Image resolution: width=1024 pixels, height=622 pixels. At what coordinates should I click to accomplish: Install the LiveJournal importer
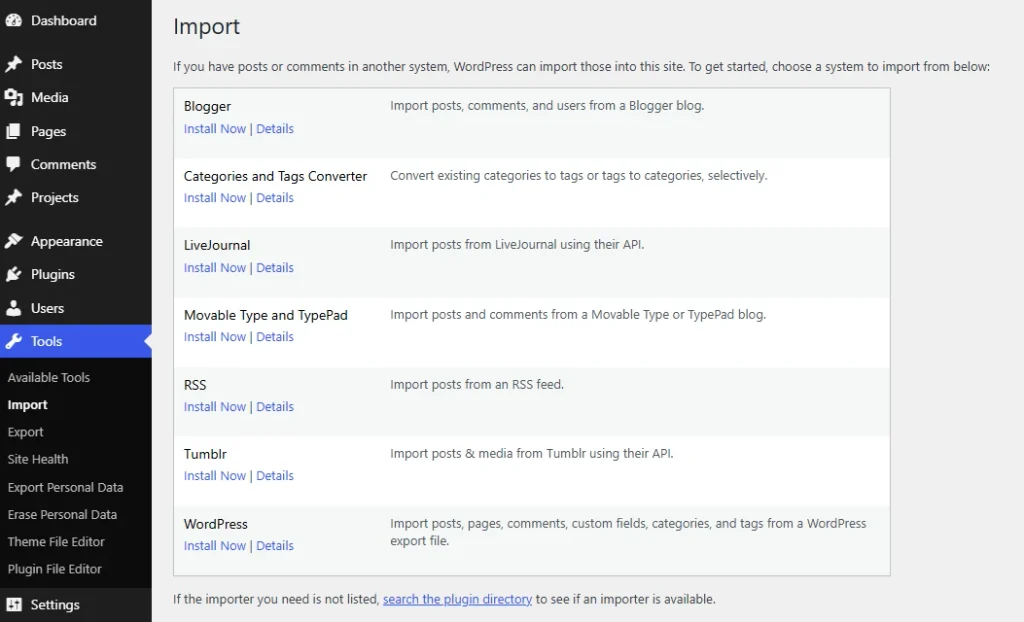pos(215,268)
